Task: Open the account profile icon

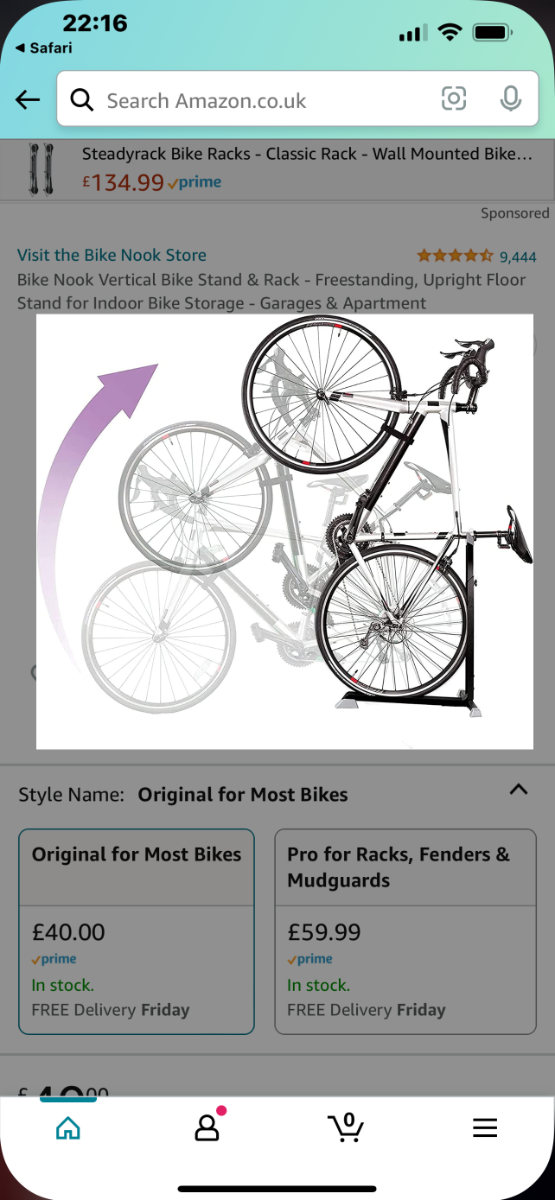Action: pos(207,1127)
